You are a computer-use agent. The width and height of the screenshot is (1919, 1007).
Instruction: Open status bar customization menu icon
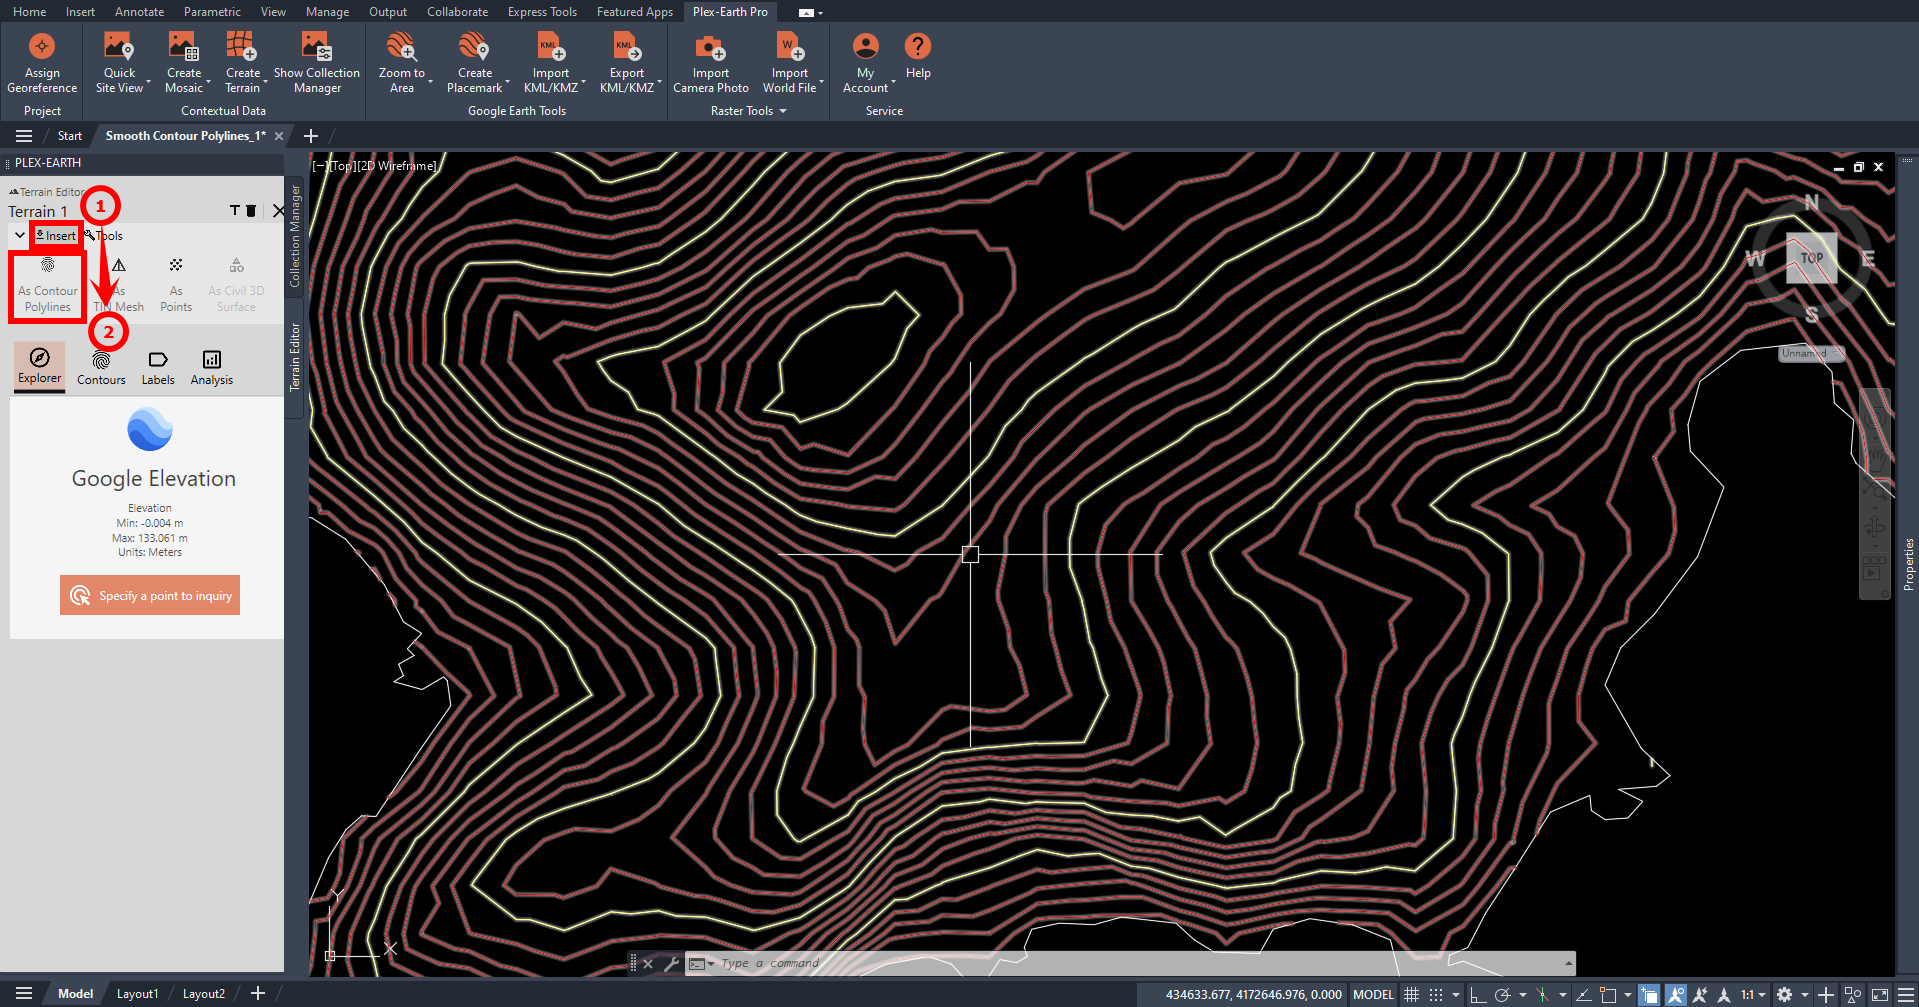tap(1906, 994)
